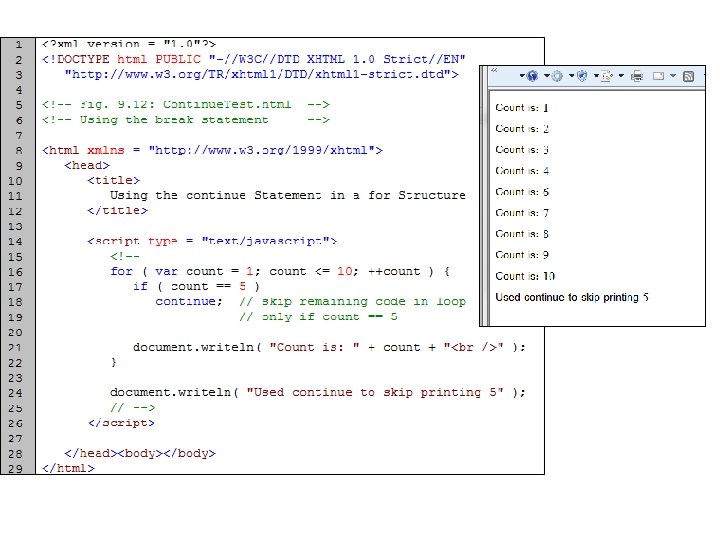Click the "continue;" keyword in code
The width and height of the screenshot is (720, 540).
189,302
